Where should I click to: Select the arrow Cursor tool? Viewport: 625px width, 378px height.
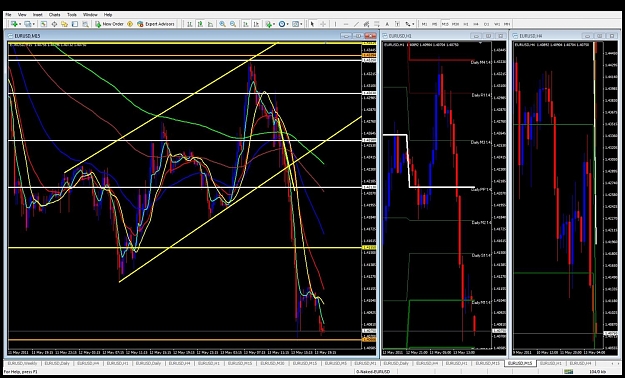(x=312, y=24)
